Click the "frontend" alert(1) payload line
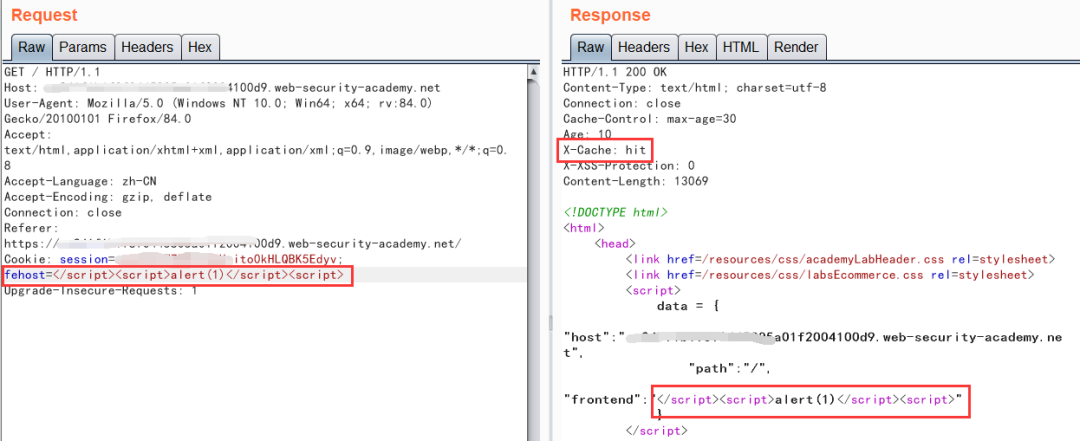This screenshot has width=1080, height=441. pyautogui.click(x=762, y=400)
